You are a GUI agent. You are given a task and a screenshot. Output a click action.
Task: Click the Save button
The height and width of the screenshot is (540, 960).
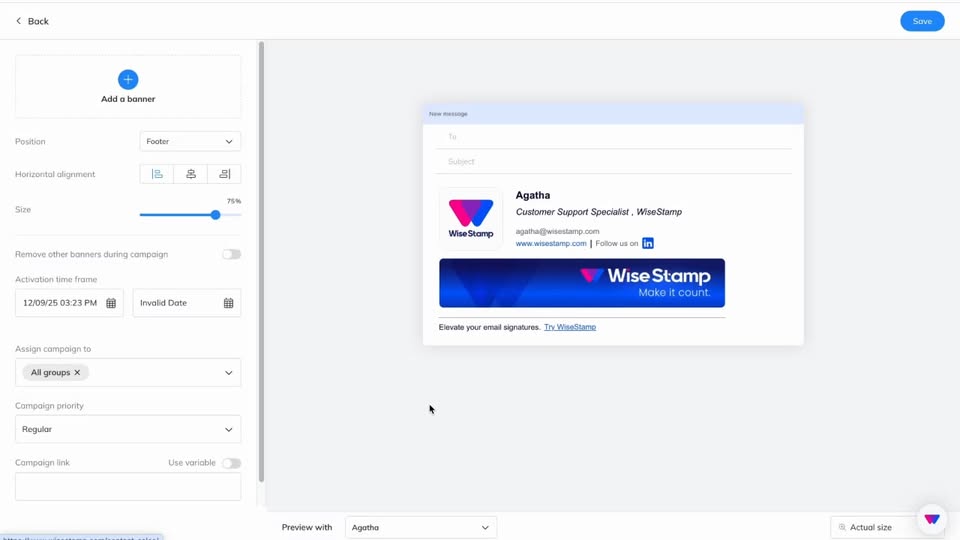tap(921, 21)
